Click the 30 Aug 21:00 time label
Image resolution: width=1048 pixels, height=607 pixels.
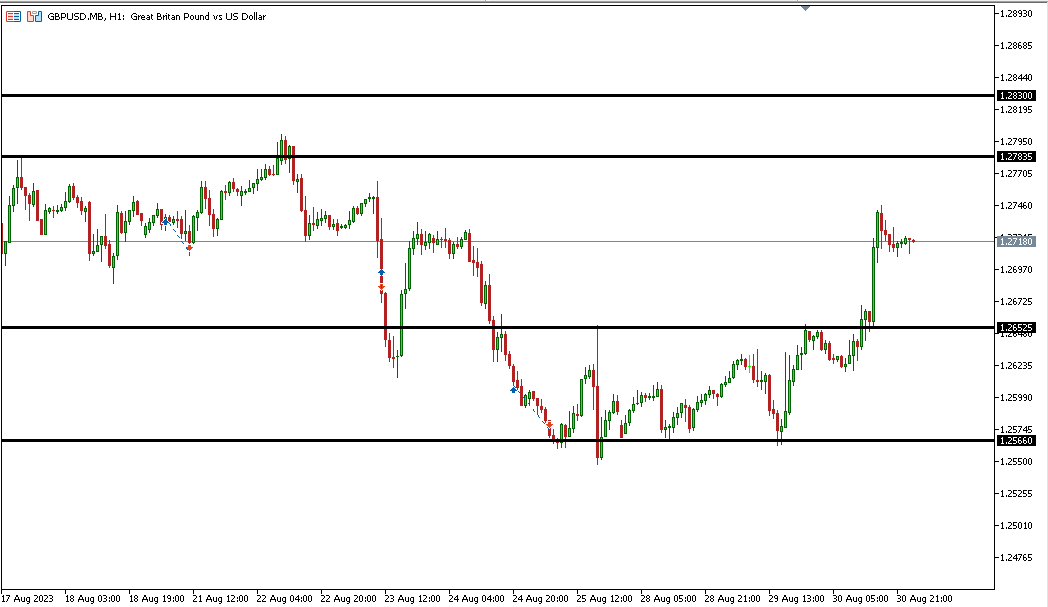[x=924, y=598]
